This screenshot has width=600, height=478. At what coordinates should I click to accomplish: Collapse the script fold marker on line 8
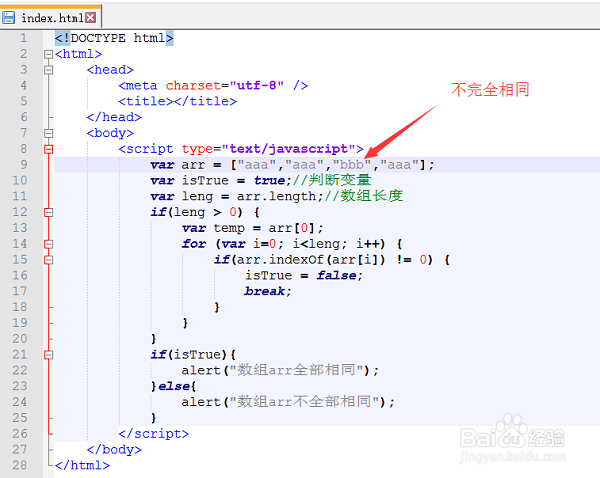point(48,149)
